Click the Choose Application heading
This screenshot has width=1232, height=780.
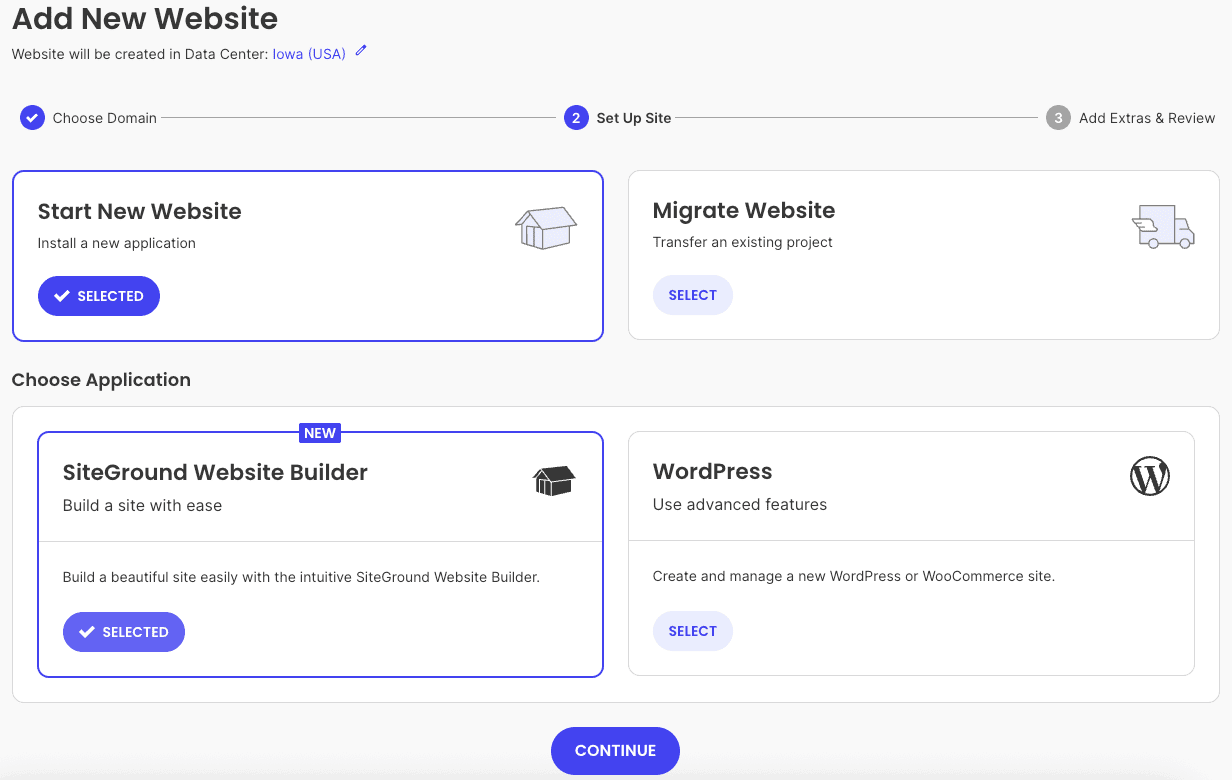tap(101, 380)
